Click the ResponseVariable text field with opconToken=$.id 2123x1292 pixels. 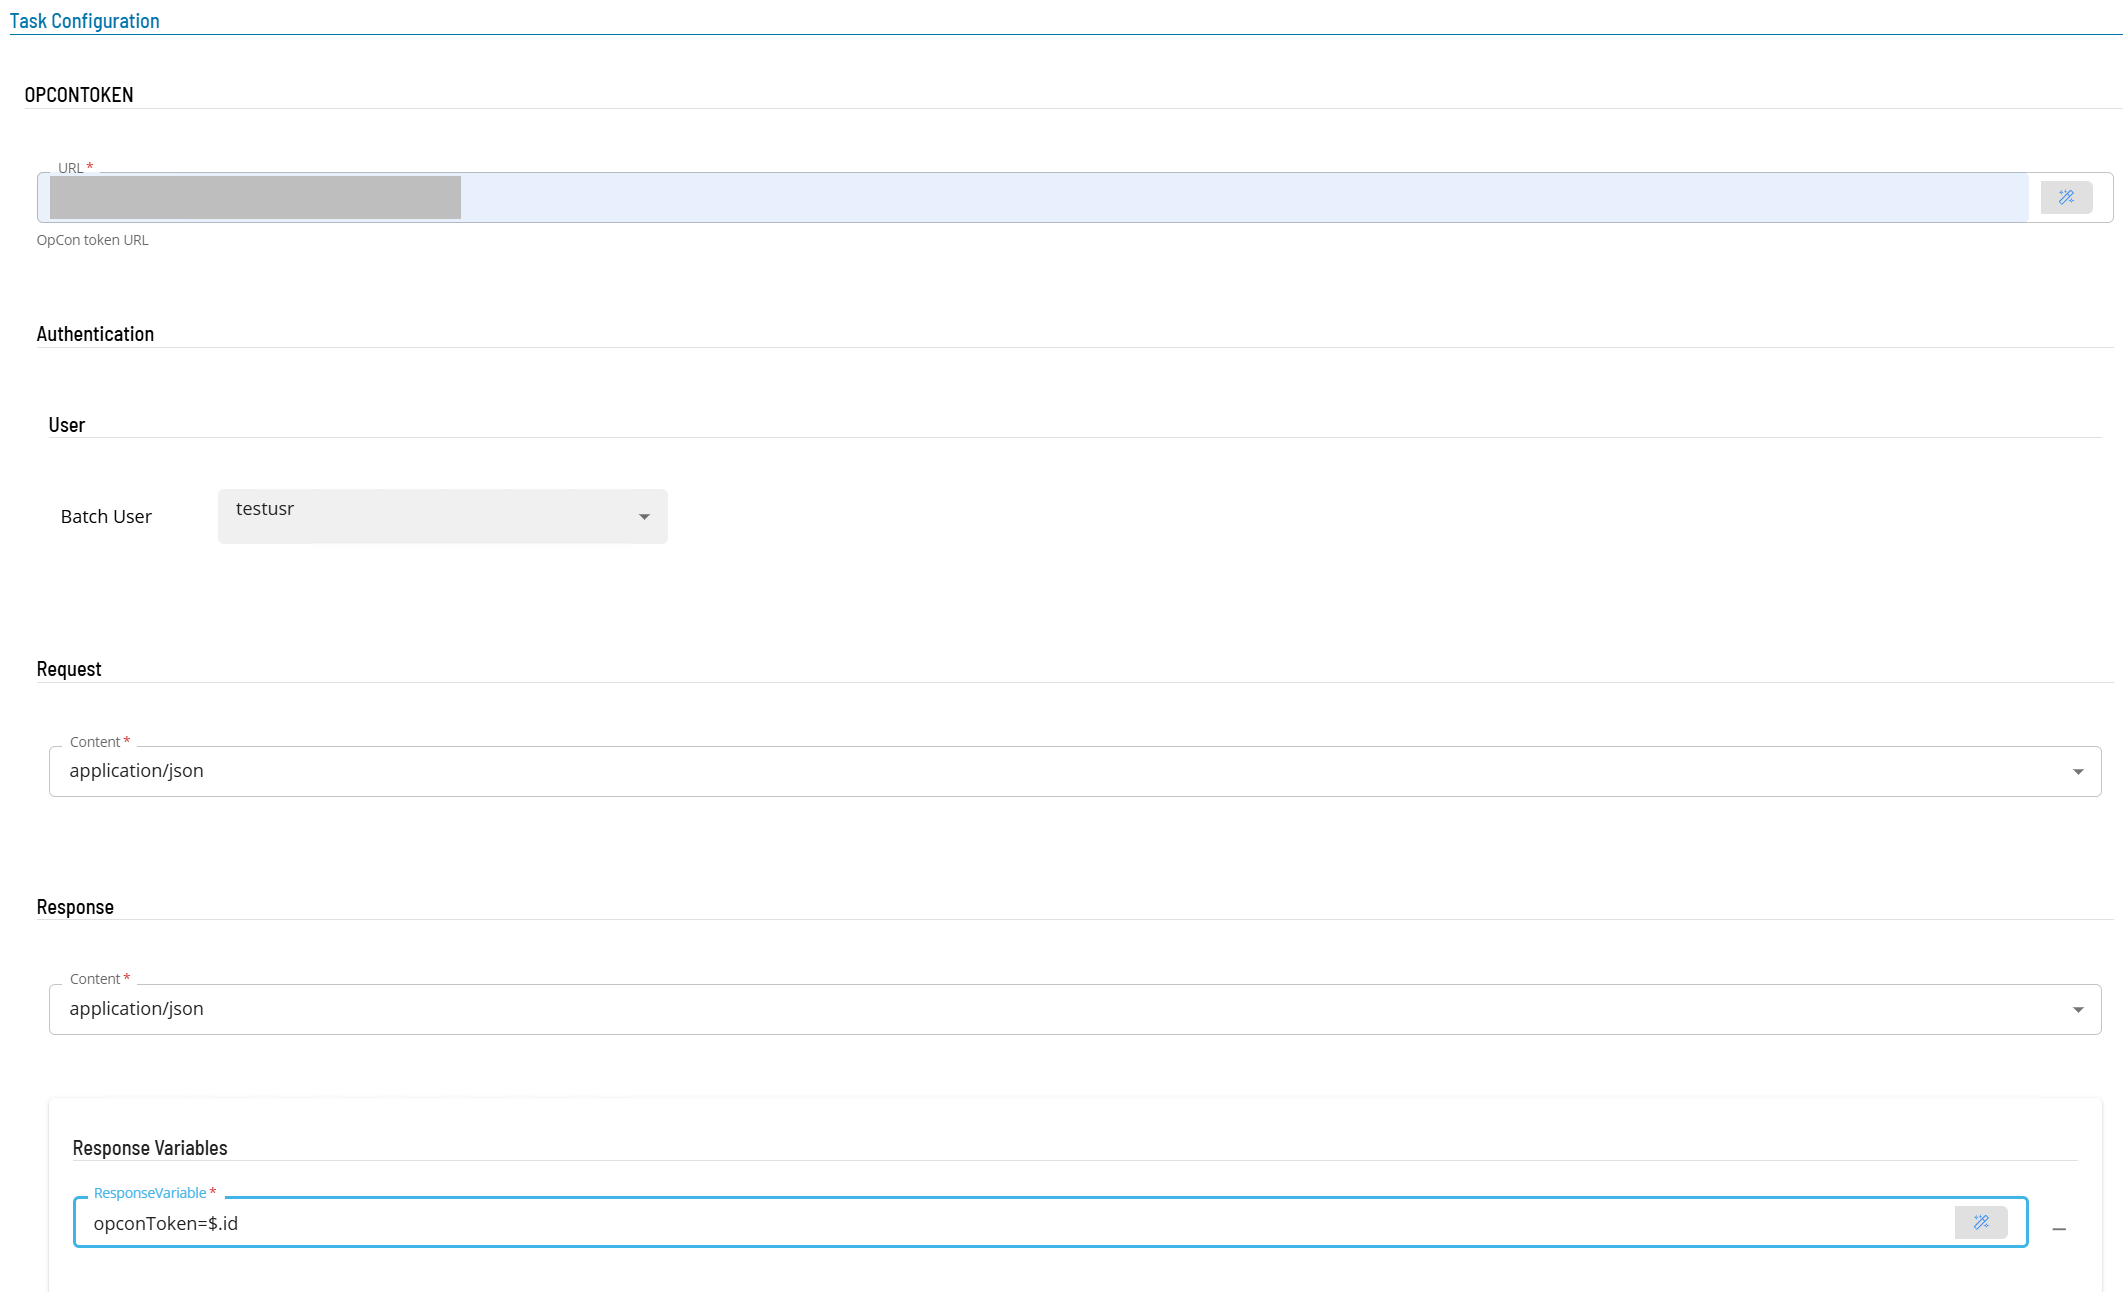point(1012,1223)
